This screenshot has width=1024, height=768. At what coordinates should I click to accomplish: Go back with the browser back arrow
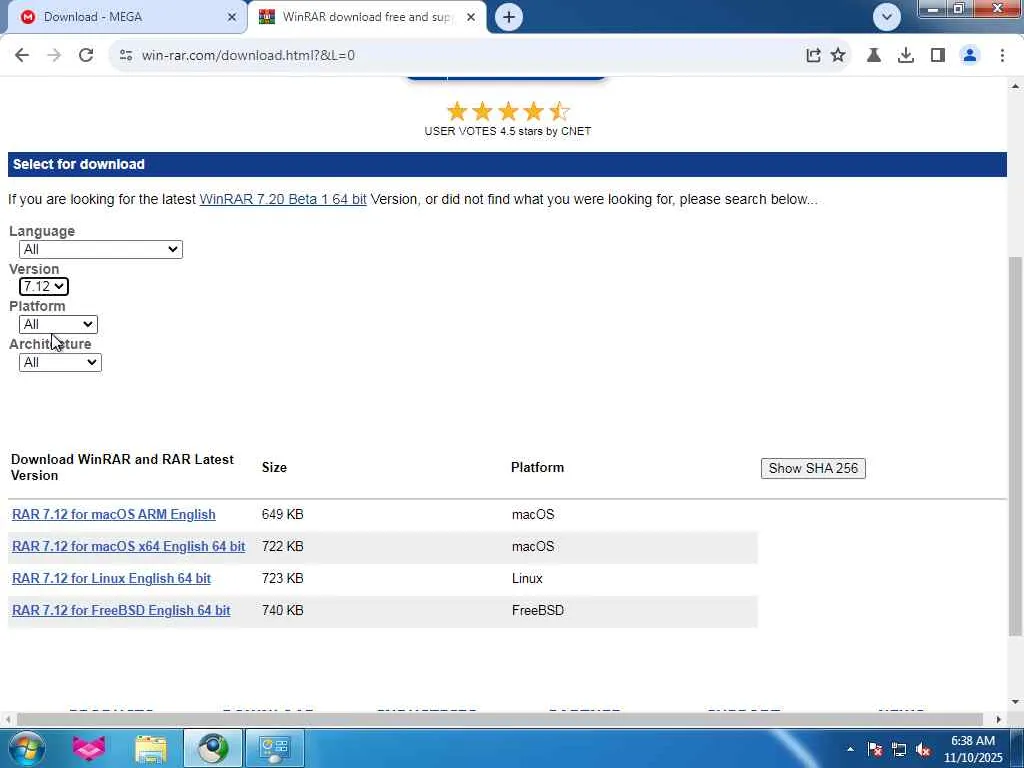tap(22, 56)
